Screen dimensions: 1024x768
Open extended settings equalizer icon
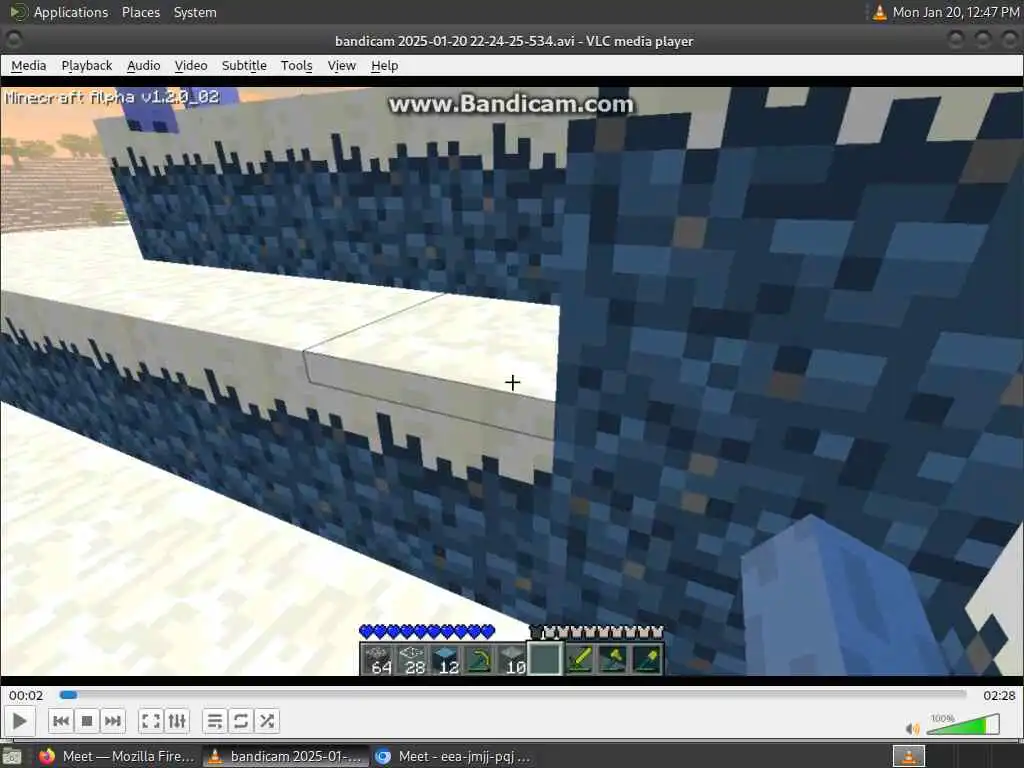[x=177, y=721]
